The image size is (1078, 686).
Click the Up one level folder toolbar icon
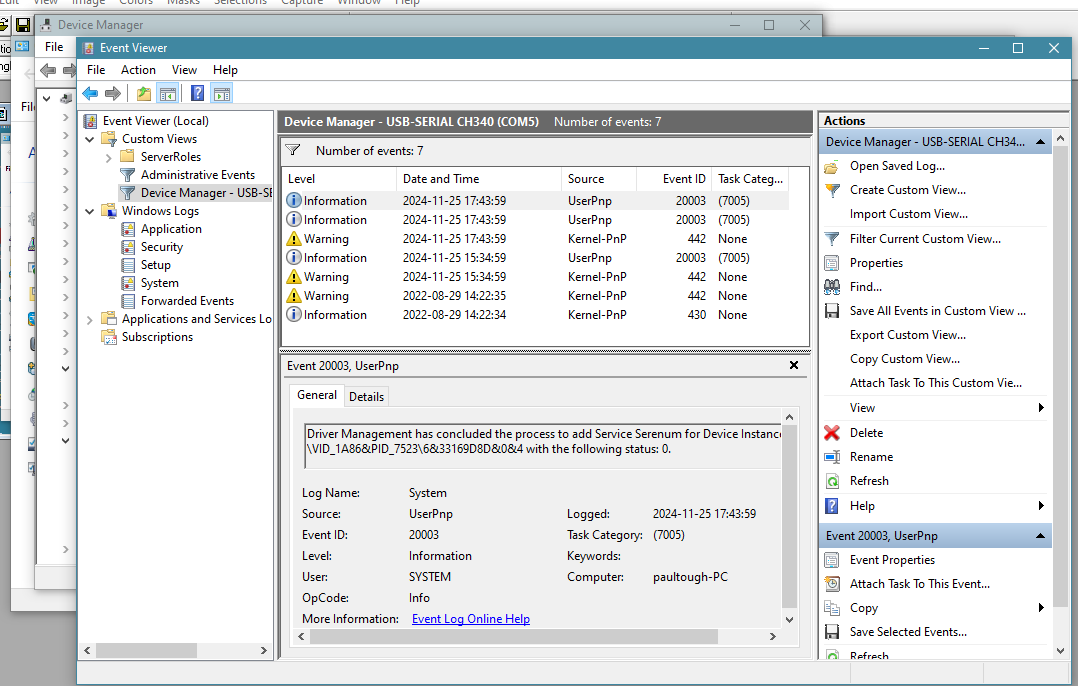pyautogui.click(x=144, y=93)
